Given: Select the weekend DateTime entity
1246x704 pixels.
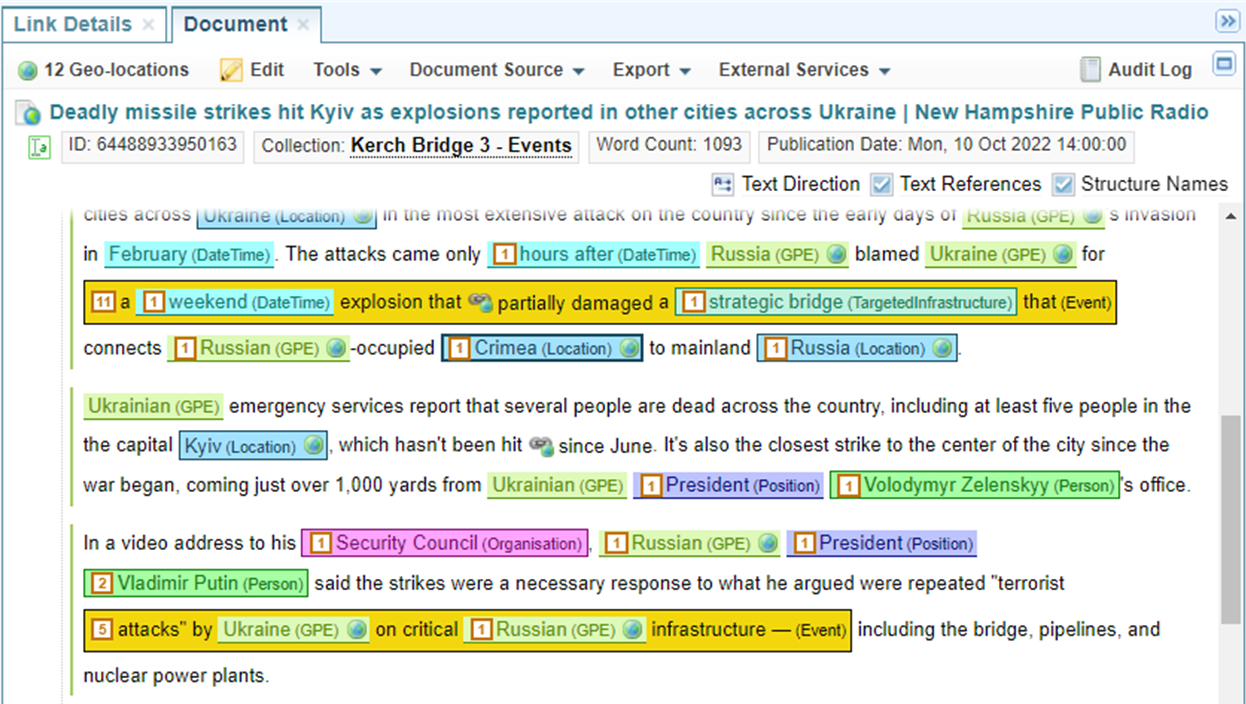Looking at the screenshot, I should 234,302.
